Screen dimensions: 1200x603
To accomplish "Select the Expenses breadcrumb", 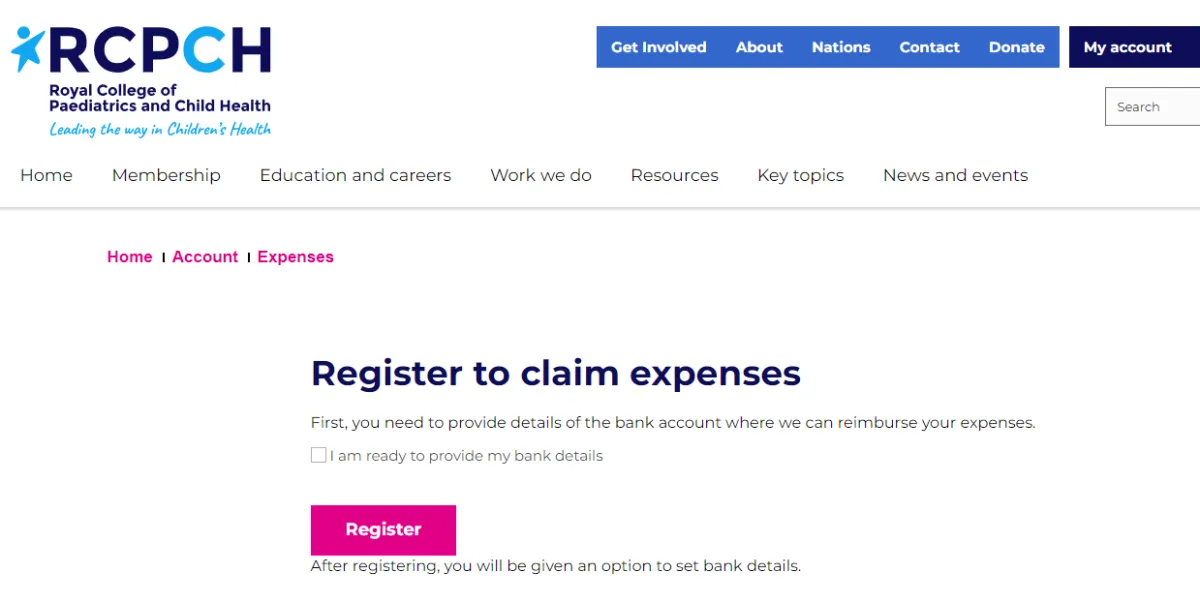I will point(295,256).
